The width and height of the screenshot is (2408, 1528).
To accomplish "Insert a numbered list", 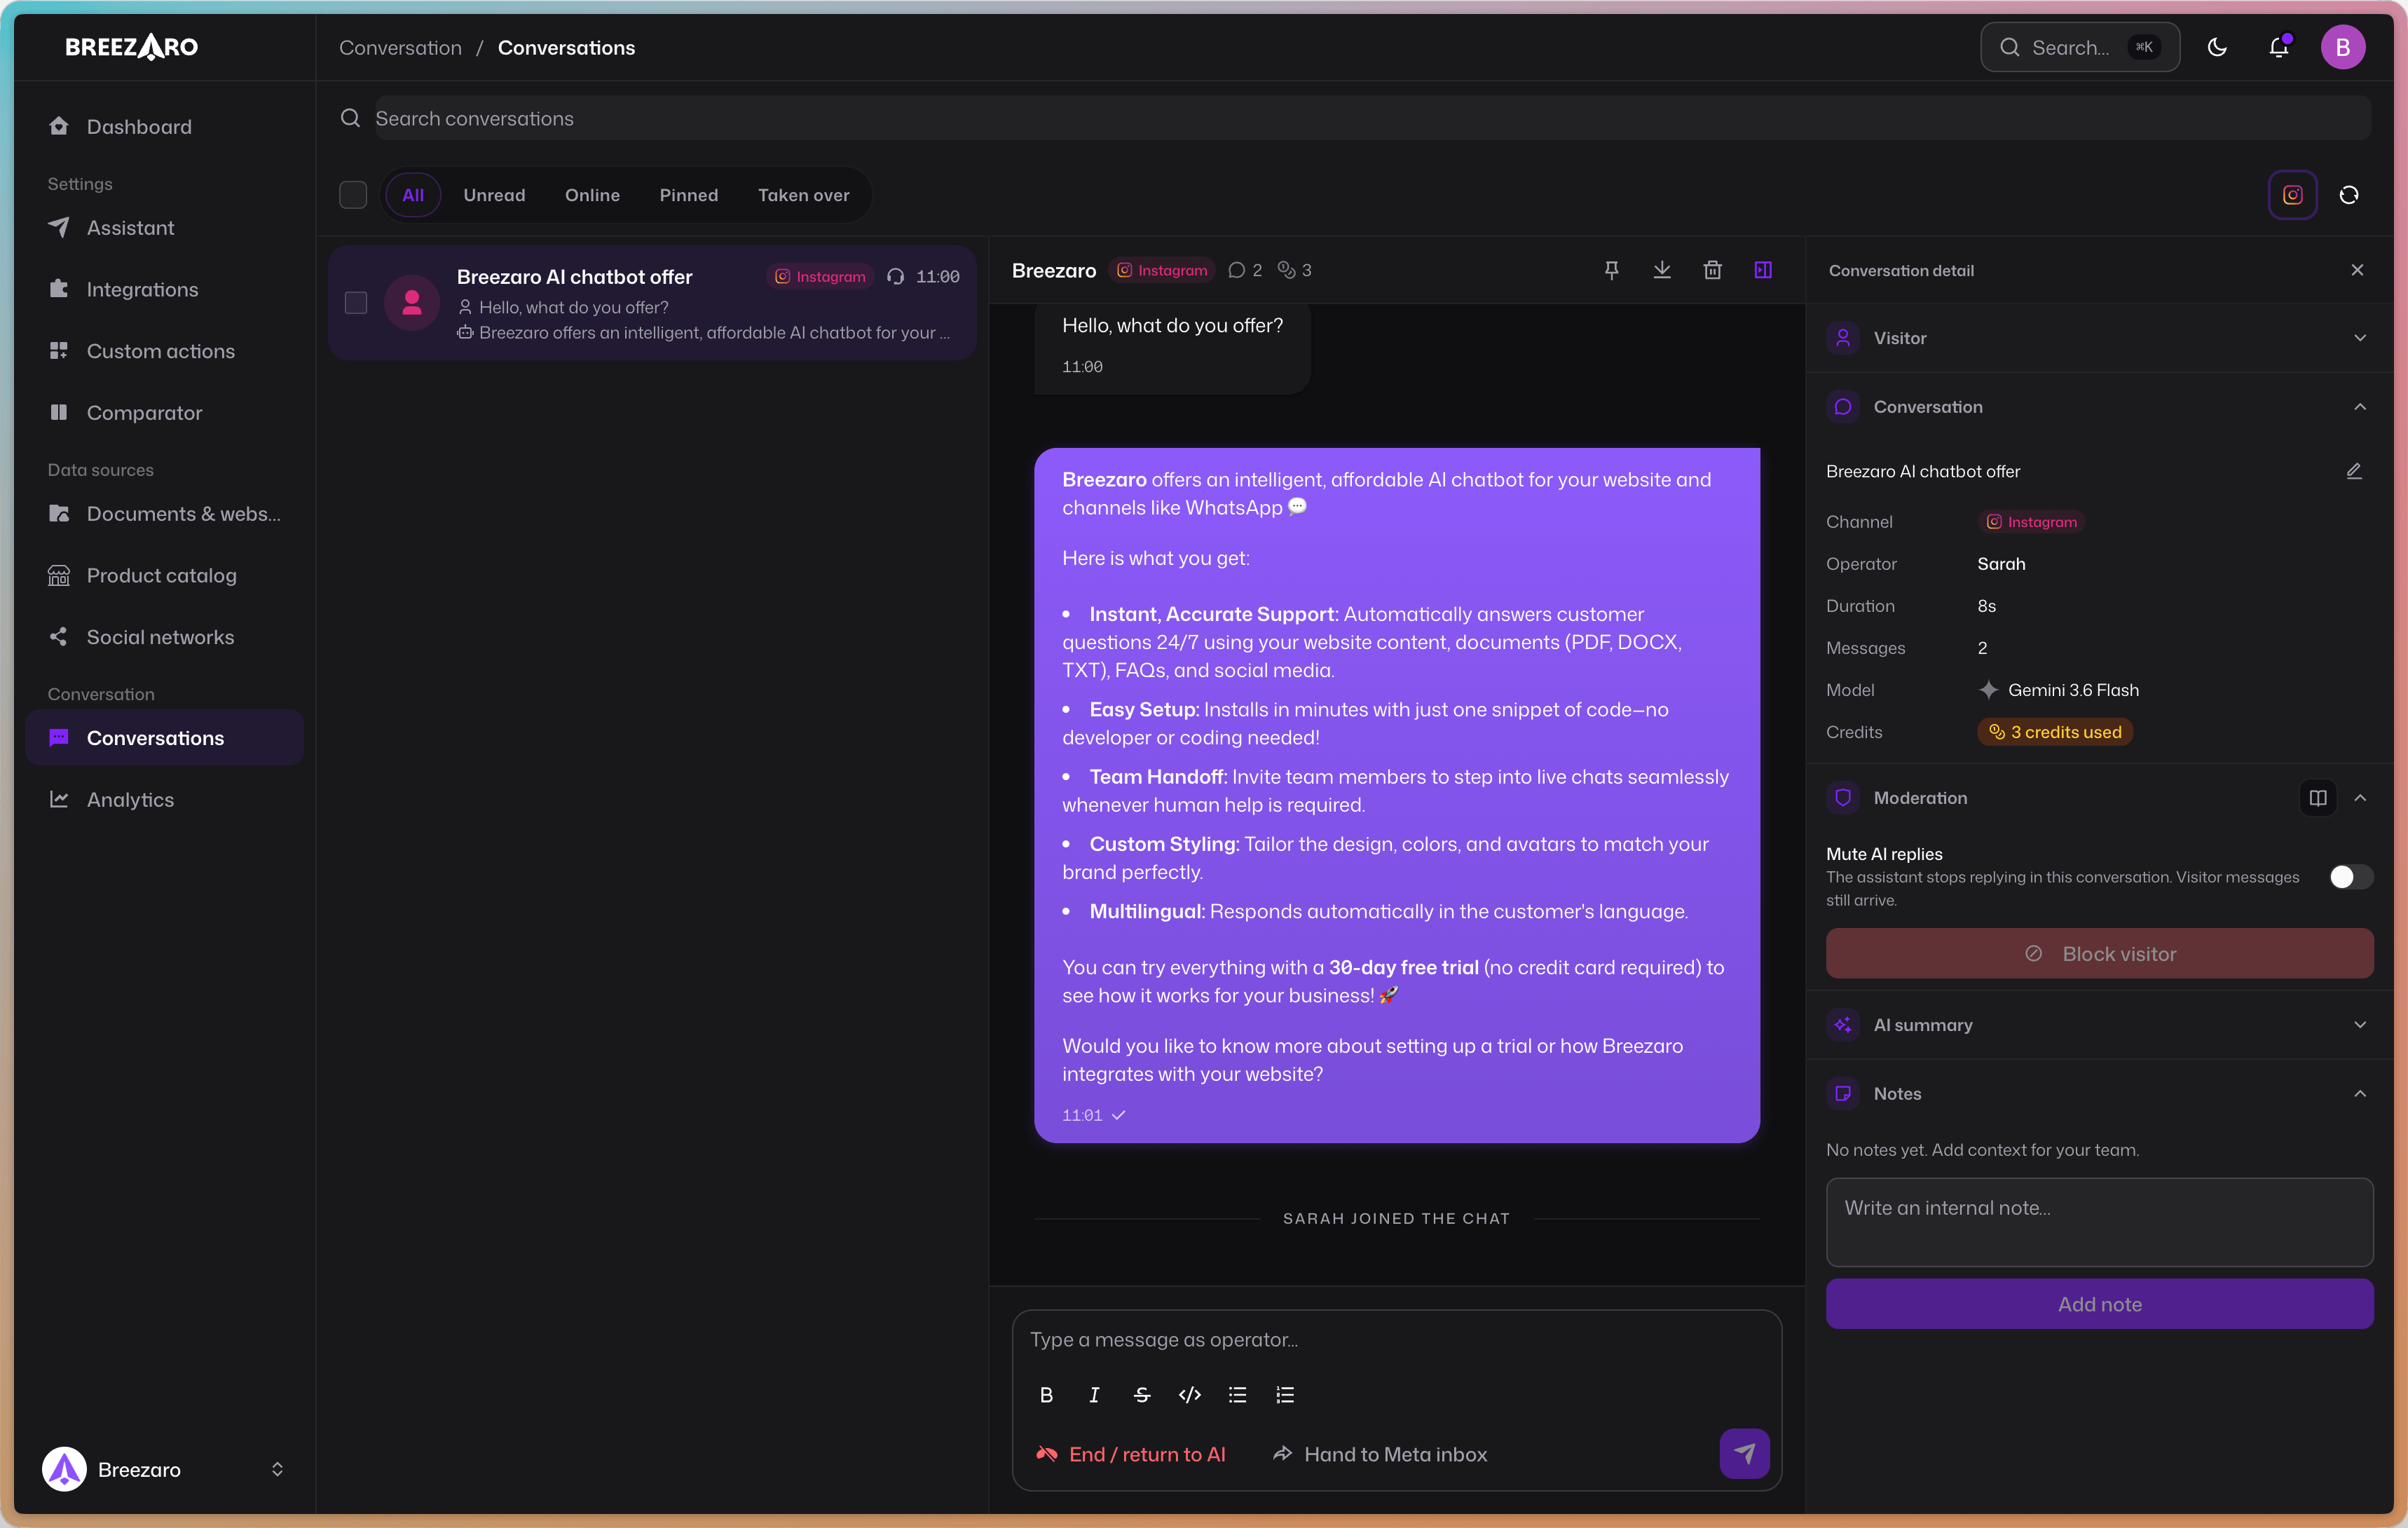I will pyautogui.click(x=1285, y=1395).
